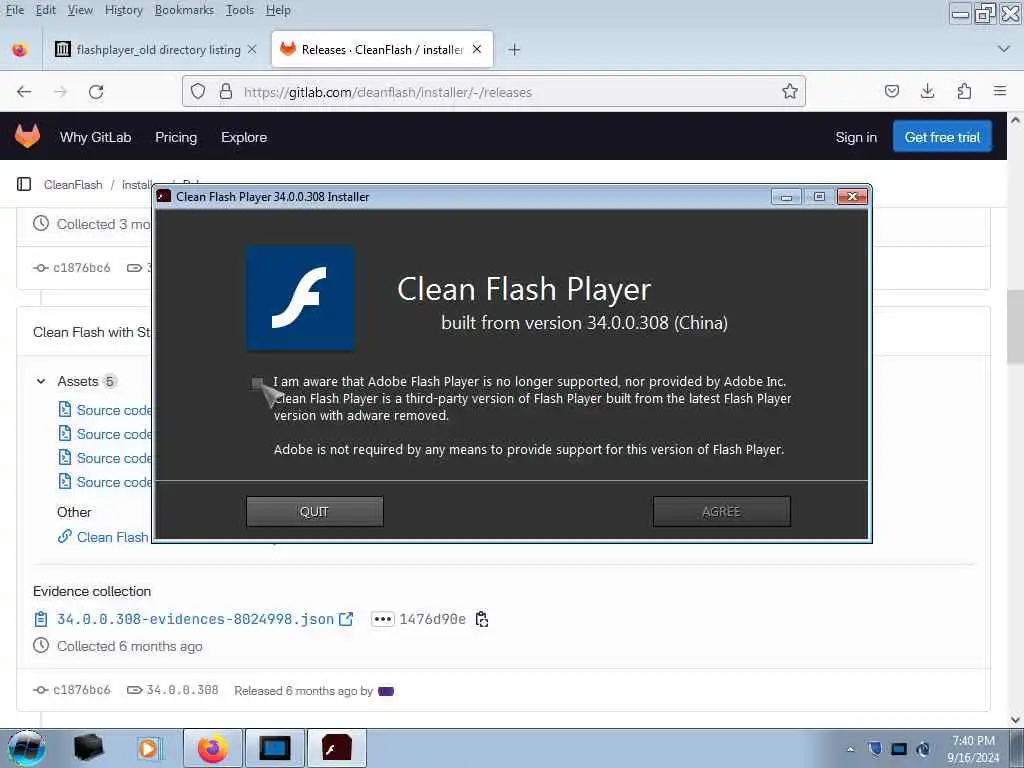Image resolution: width=1024 pixels, height=768 pixels.
Task: Open Firefox hamburger application menu
Action: [x=1000, y=91]
